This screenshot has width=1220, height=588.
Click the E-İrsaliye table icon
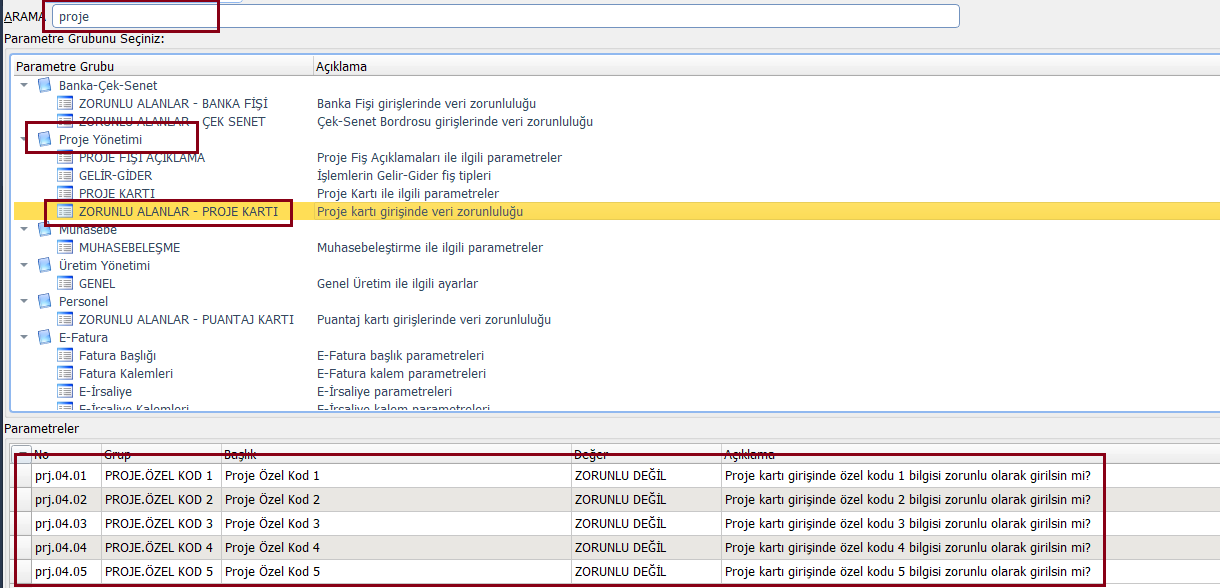65,391
